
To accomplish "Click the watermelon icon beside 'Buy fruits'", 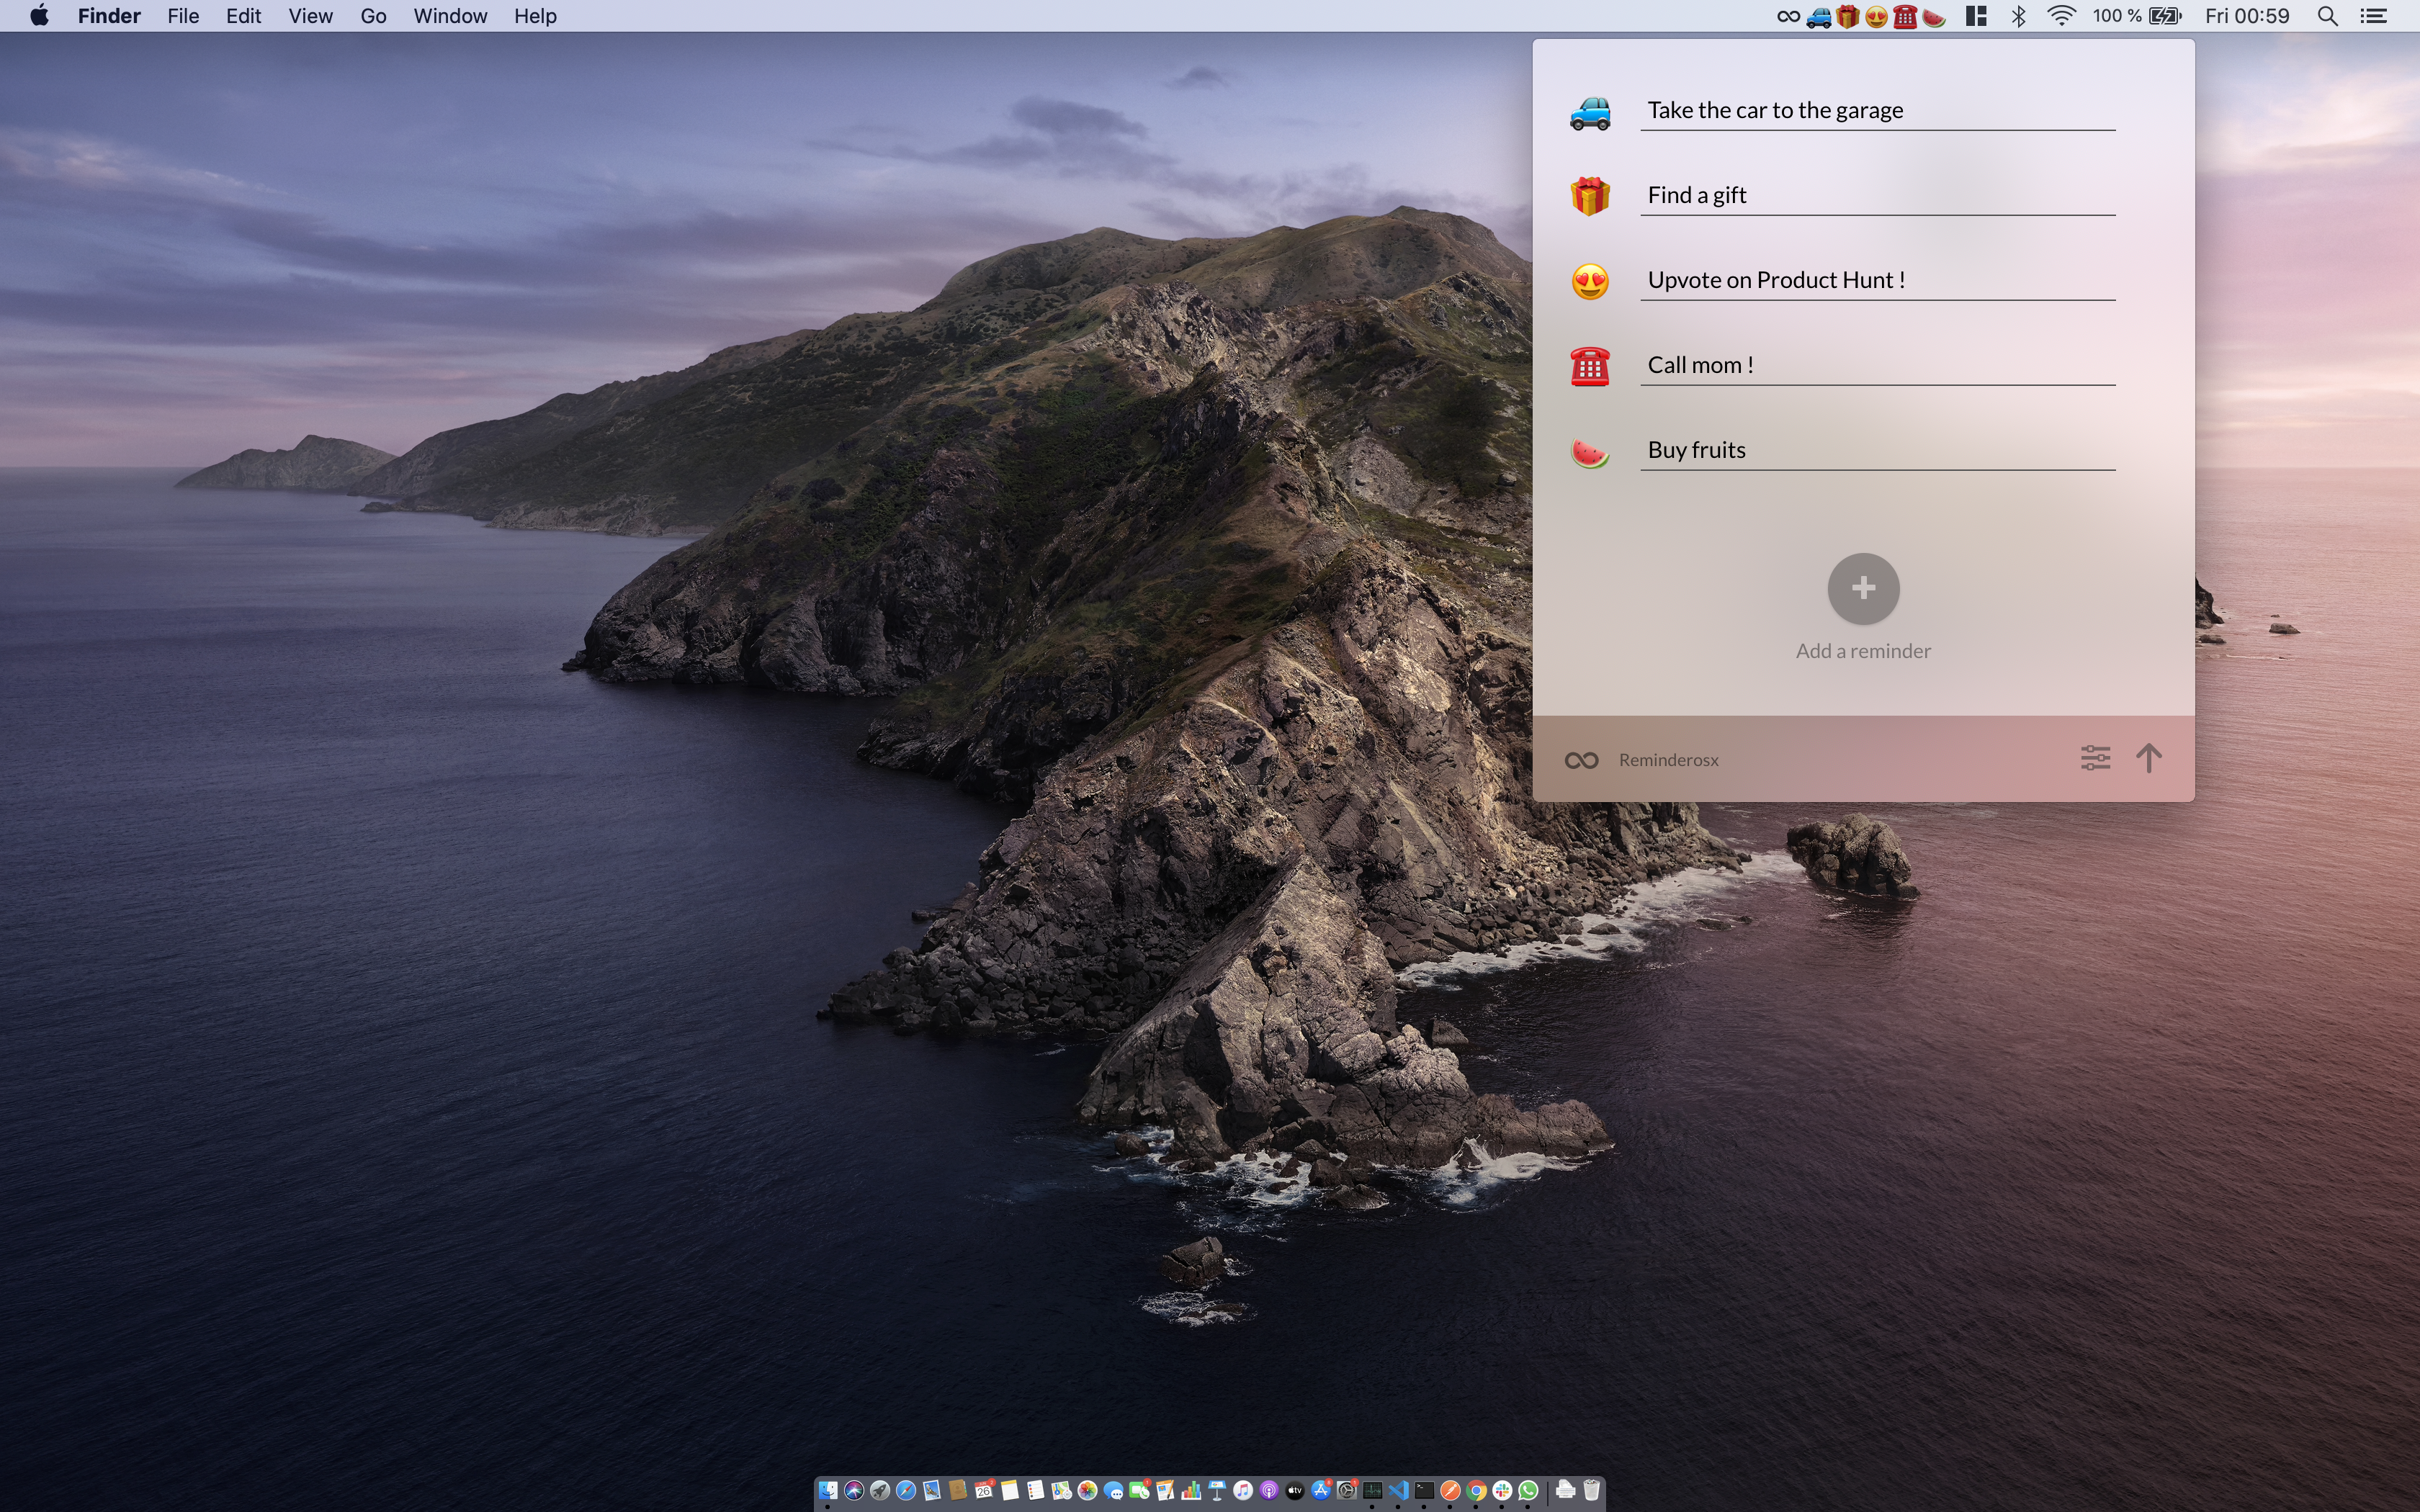I will (x=1591, y=451).
